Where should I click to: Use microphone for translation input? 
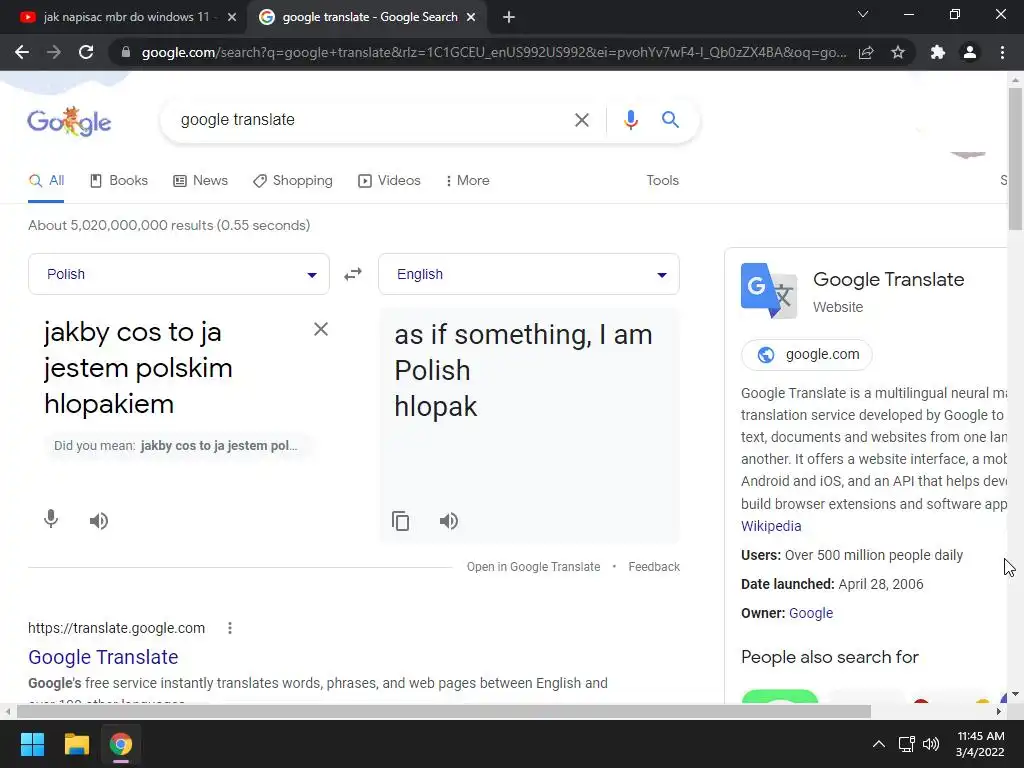(x=51, y=520)
